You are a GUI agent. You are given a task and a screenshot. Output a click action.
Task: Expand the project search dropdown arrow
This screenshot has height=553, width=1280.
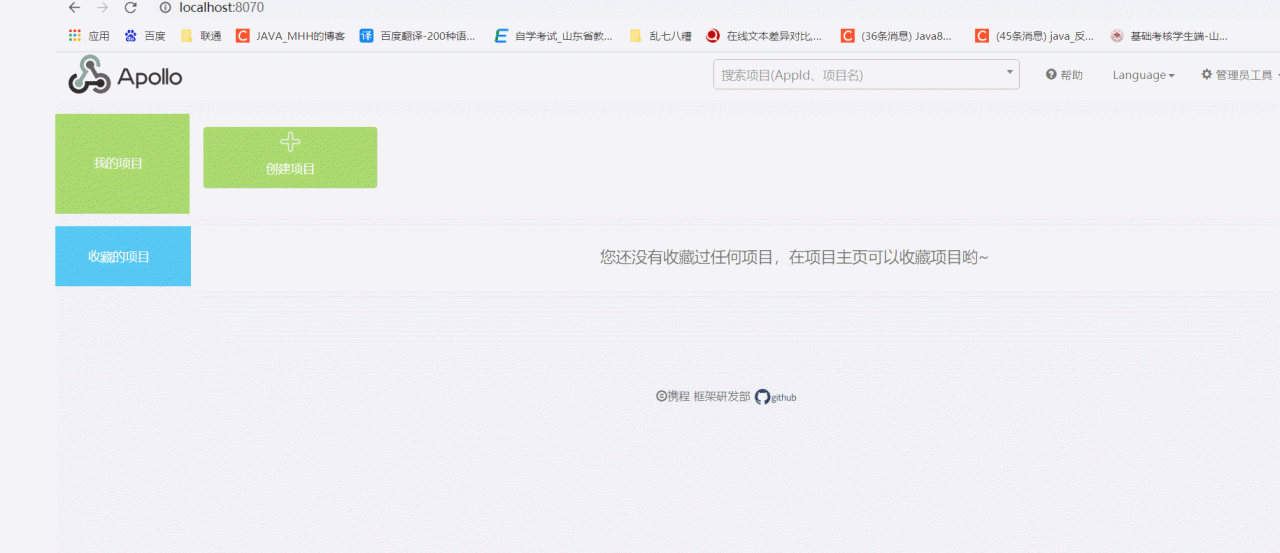pyautogui.click(x=1009, y=73)
